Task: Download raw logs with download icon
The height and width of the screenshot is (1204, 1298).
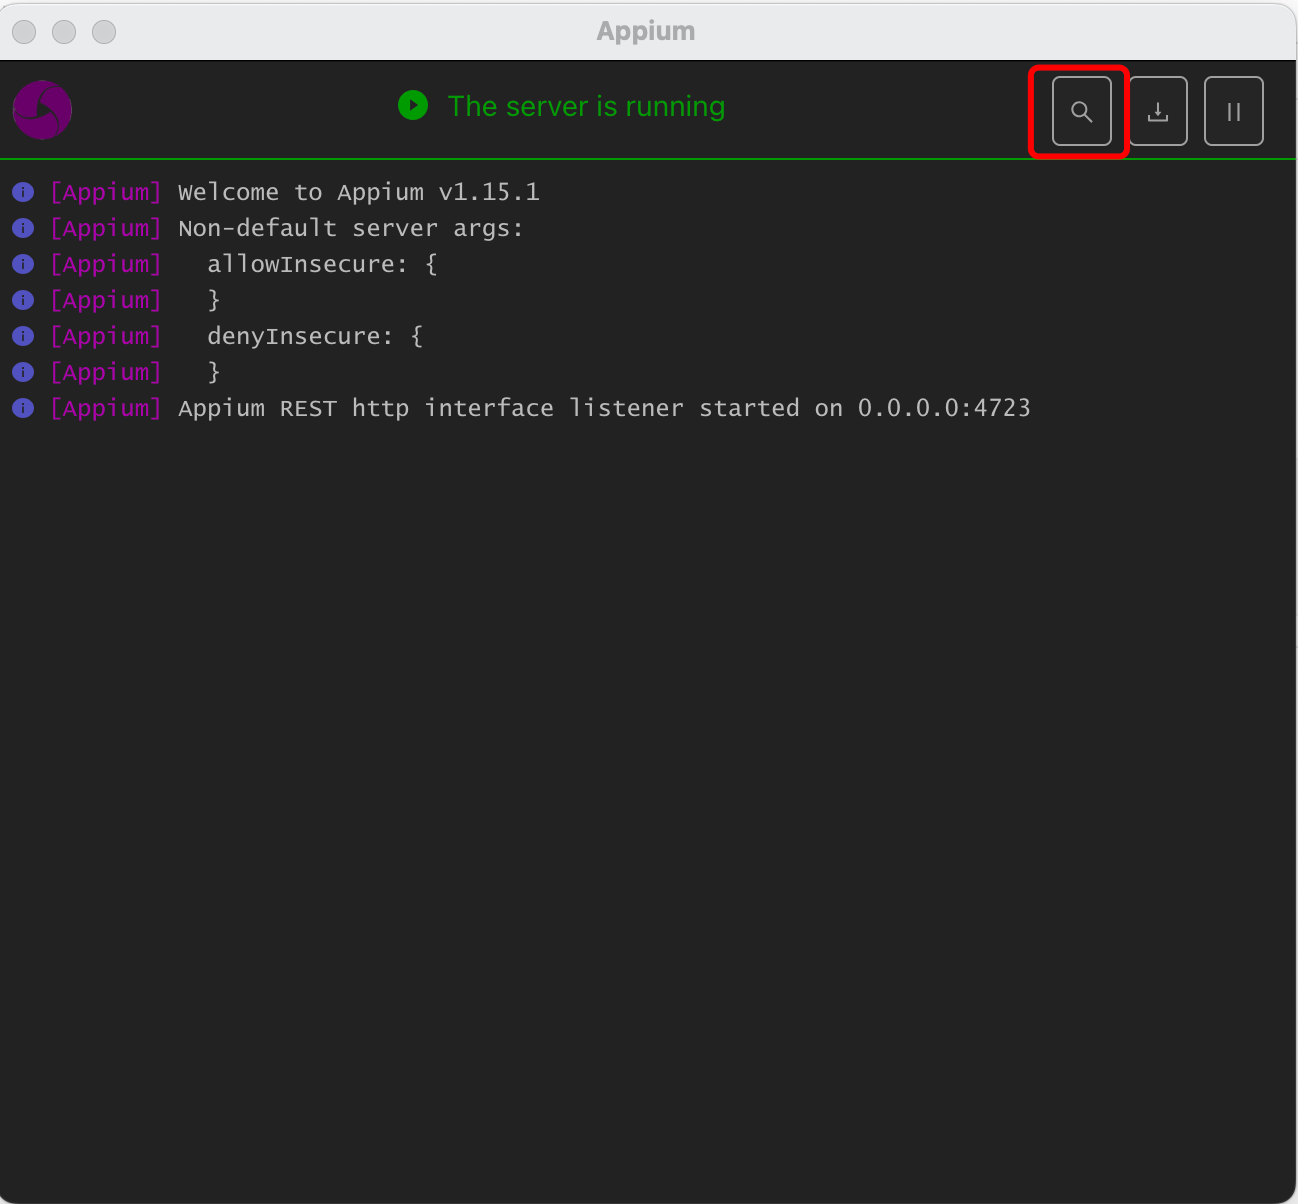Action: point(1158,111)
